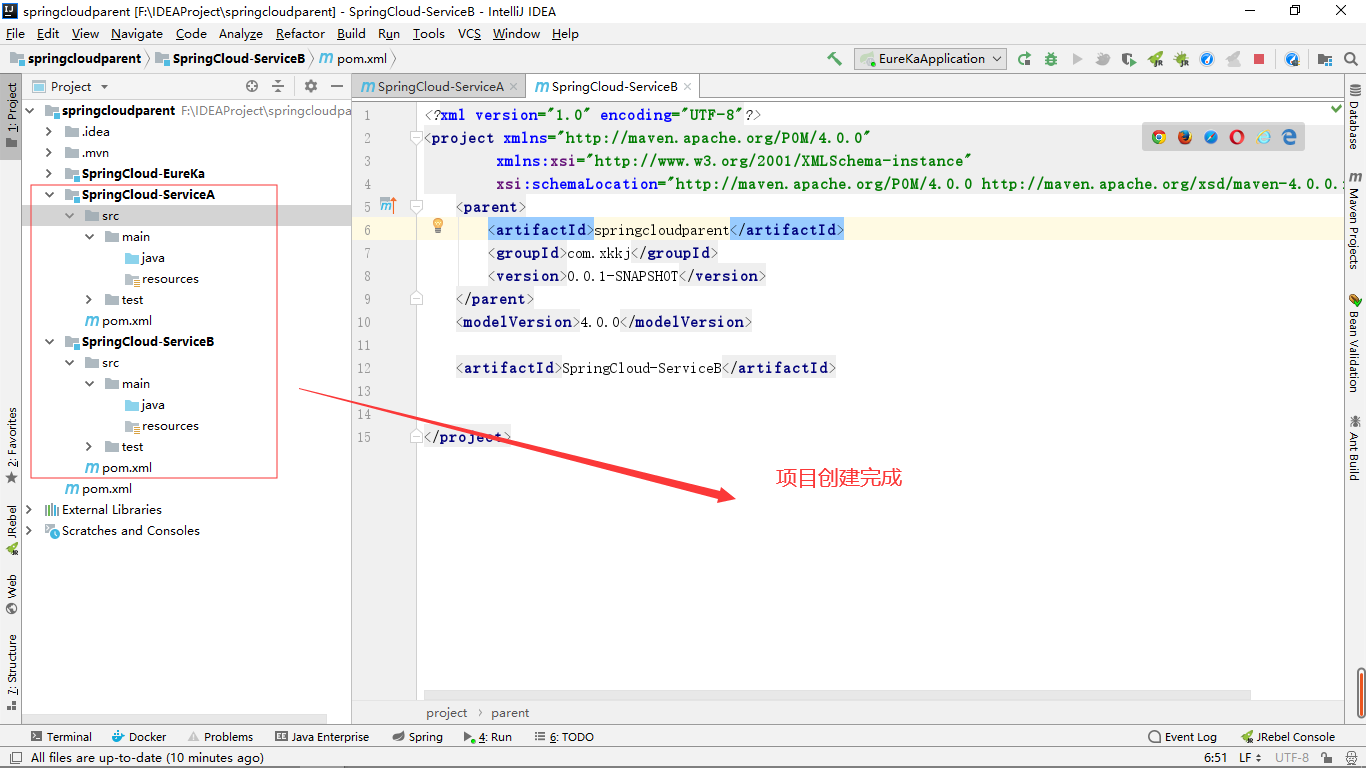Expand the SpringCloud-EureKa module arrow
The width and height of the screenshot is (1366, 768).
[49, 174]
